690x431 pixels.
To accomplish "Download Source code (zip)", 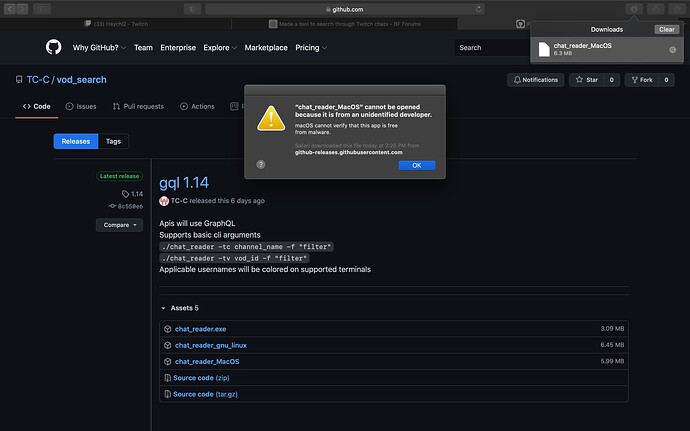I will click(201, 378).
